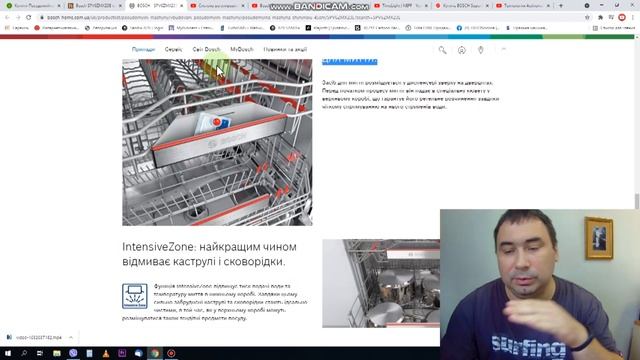
Task: Open Windows taskbar search
Action: (24, 353)
